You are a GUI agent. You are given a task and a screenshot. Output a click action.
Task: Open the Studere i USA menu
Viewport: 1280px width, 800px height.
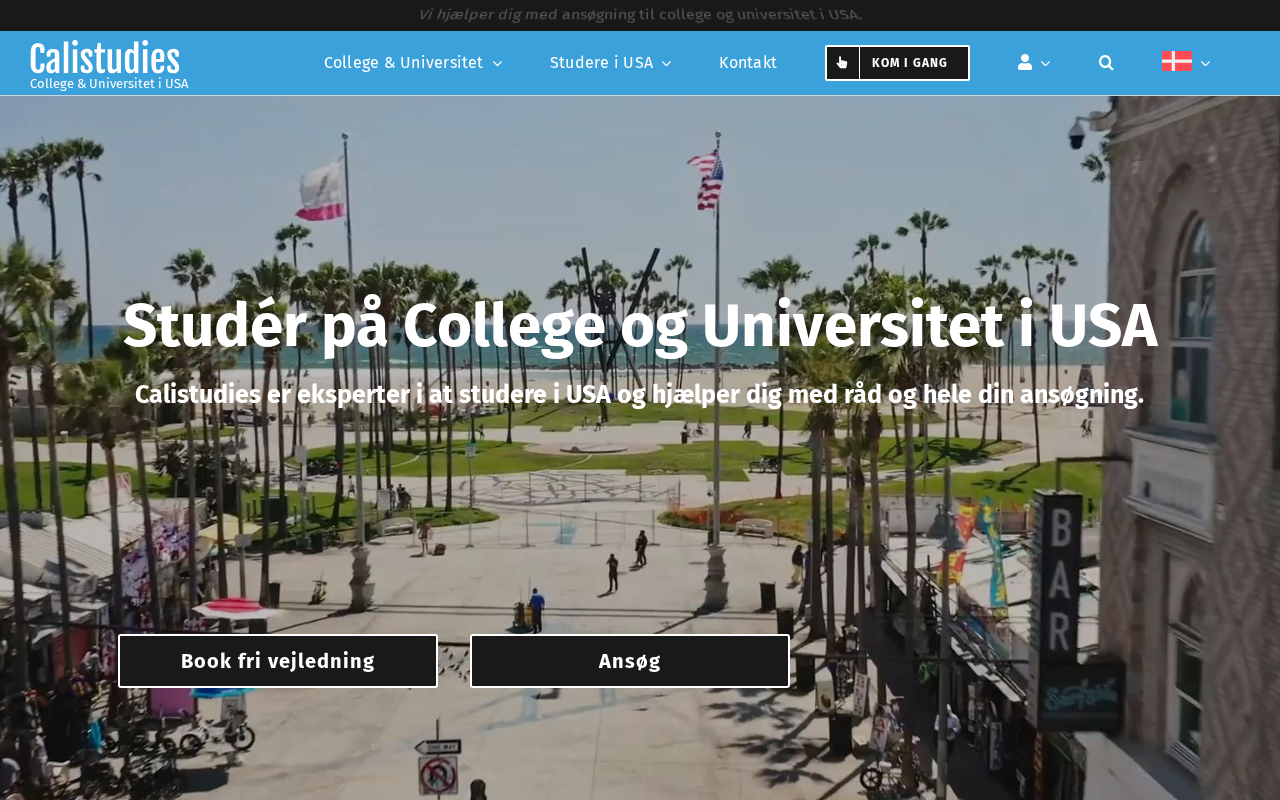click(x=601, y=63)
